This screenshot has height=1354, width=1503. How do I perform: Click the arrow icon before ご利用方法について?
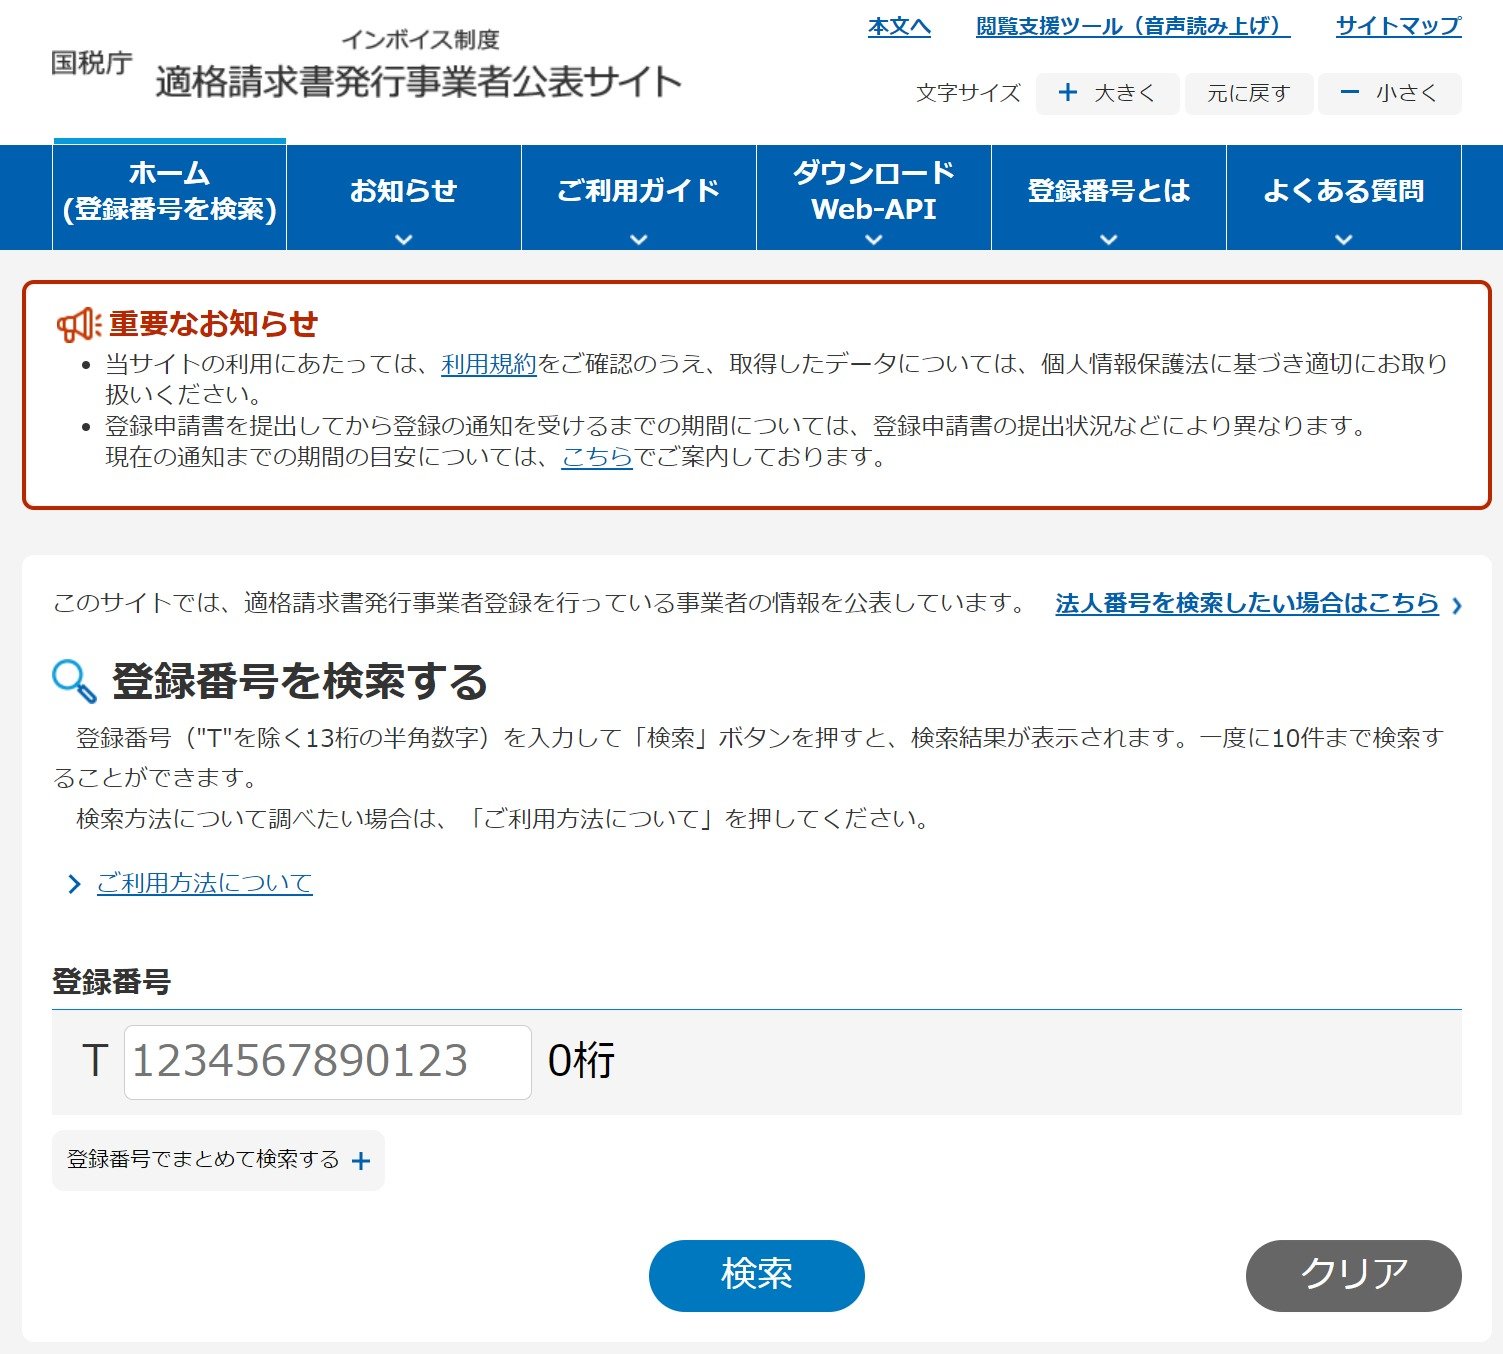[73, 884]
